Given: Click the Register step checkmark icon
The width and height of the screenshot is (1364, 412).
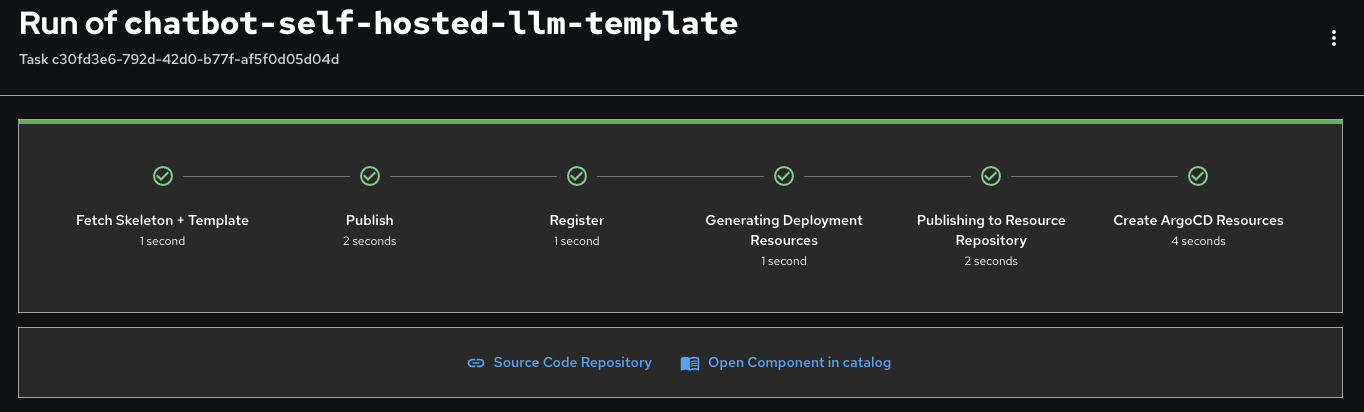Looking at the screenshot, I should 577,176.
